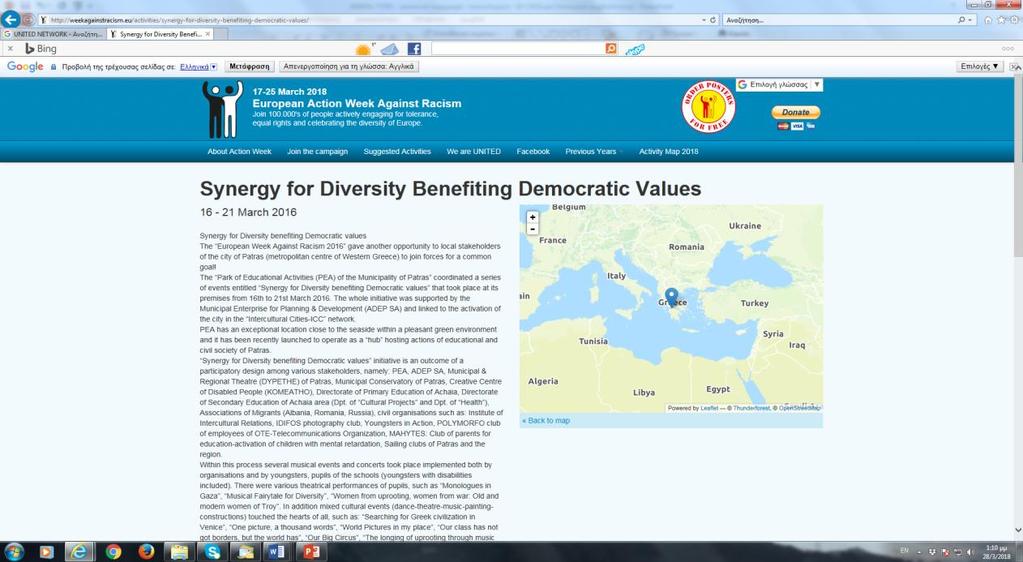
Task: Zoom in on the map with plus
Action: [532, 217]
